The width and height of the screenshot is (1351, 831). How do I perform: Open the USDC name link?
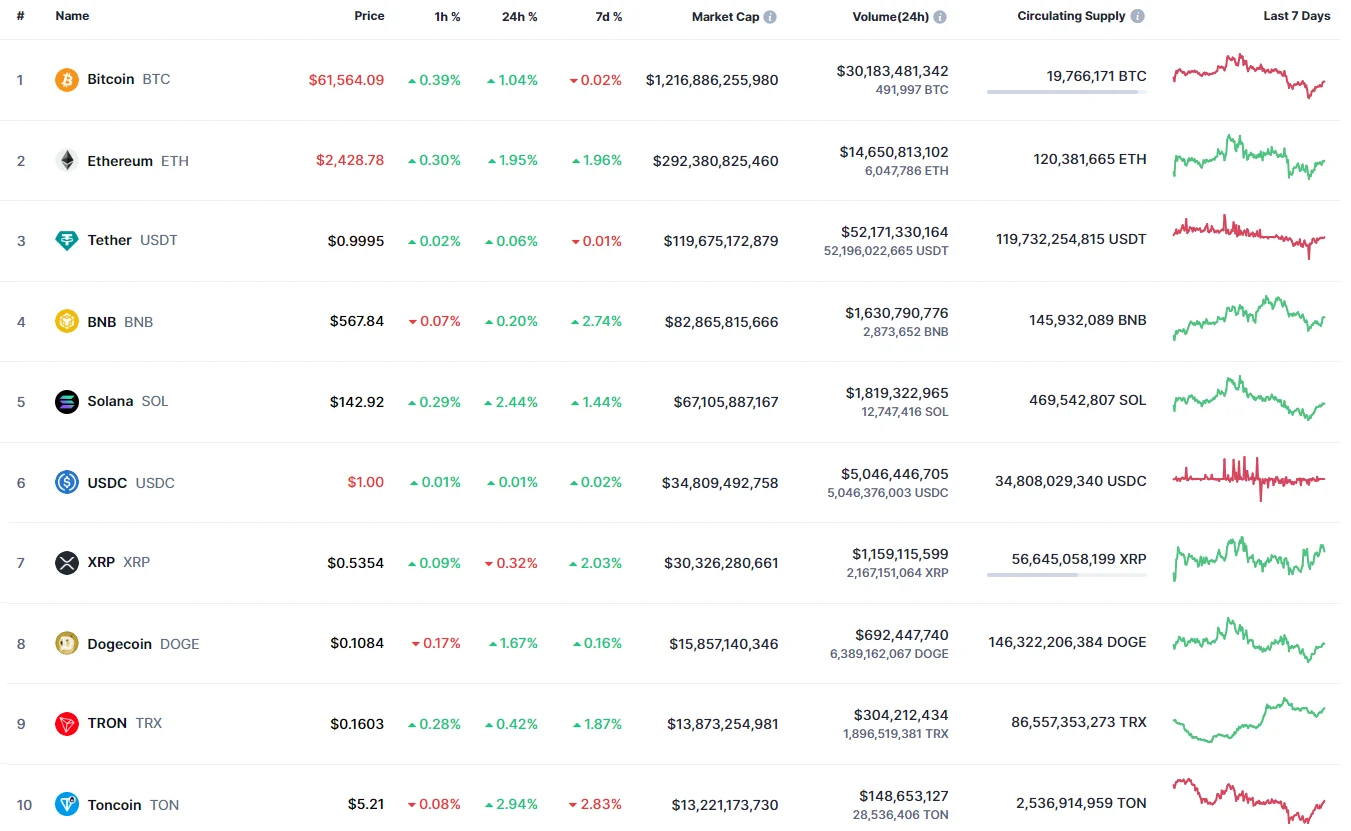click(x=107, y=483)
